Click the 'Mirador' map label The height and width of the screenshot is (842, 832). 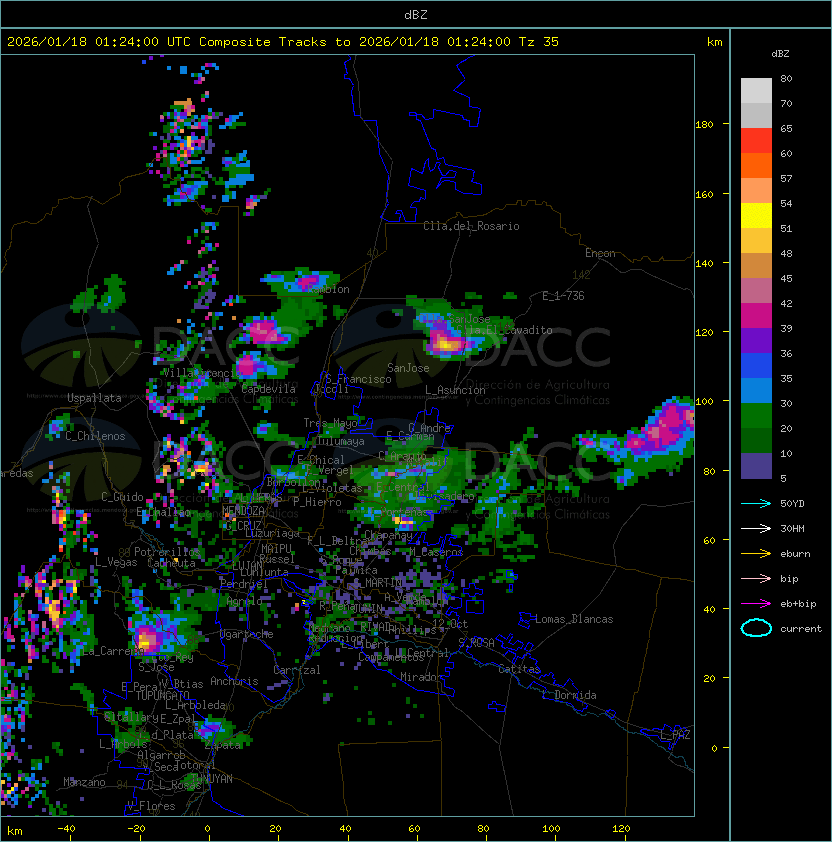click(422, 677)
